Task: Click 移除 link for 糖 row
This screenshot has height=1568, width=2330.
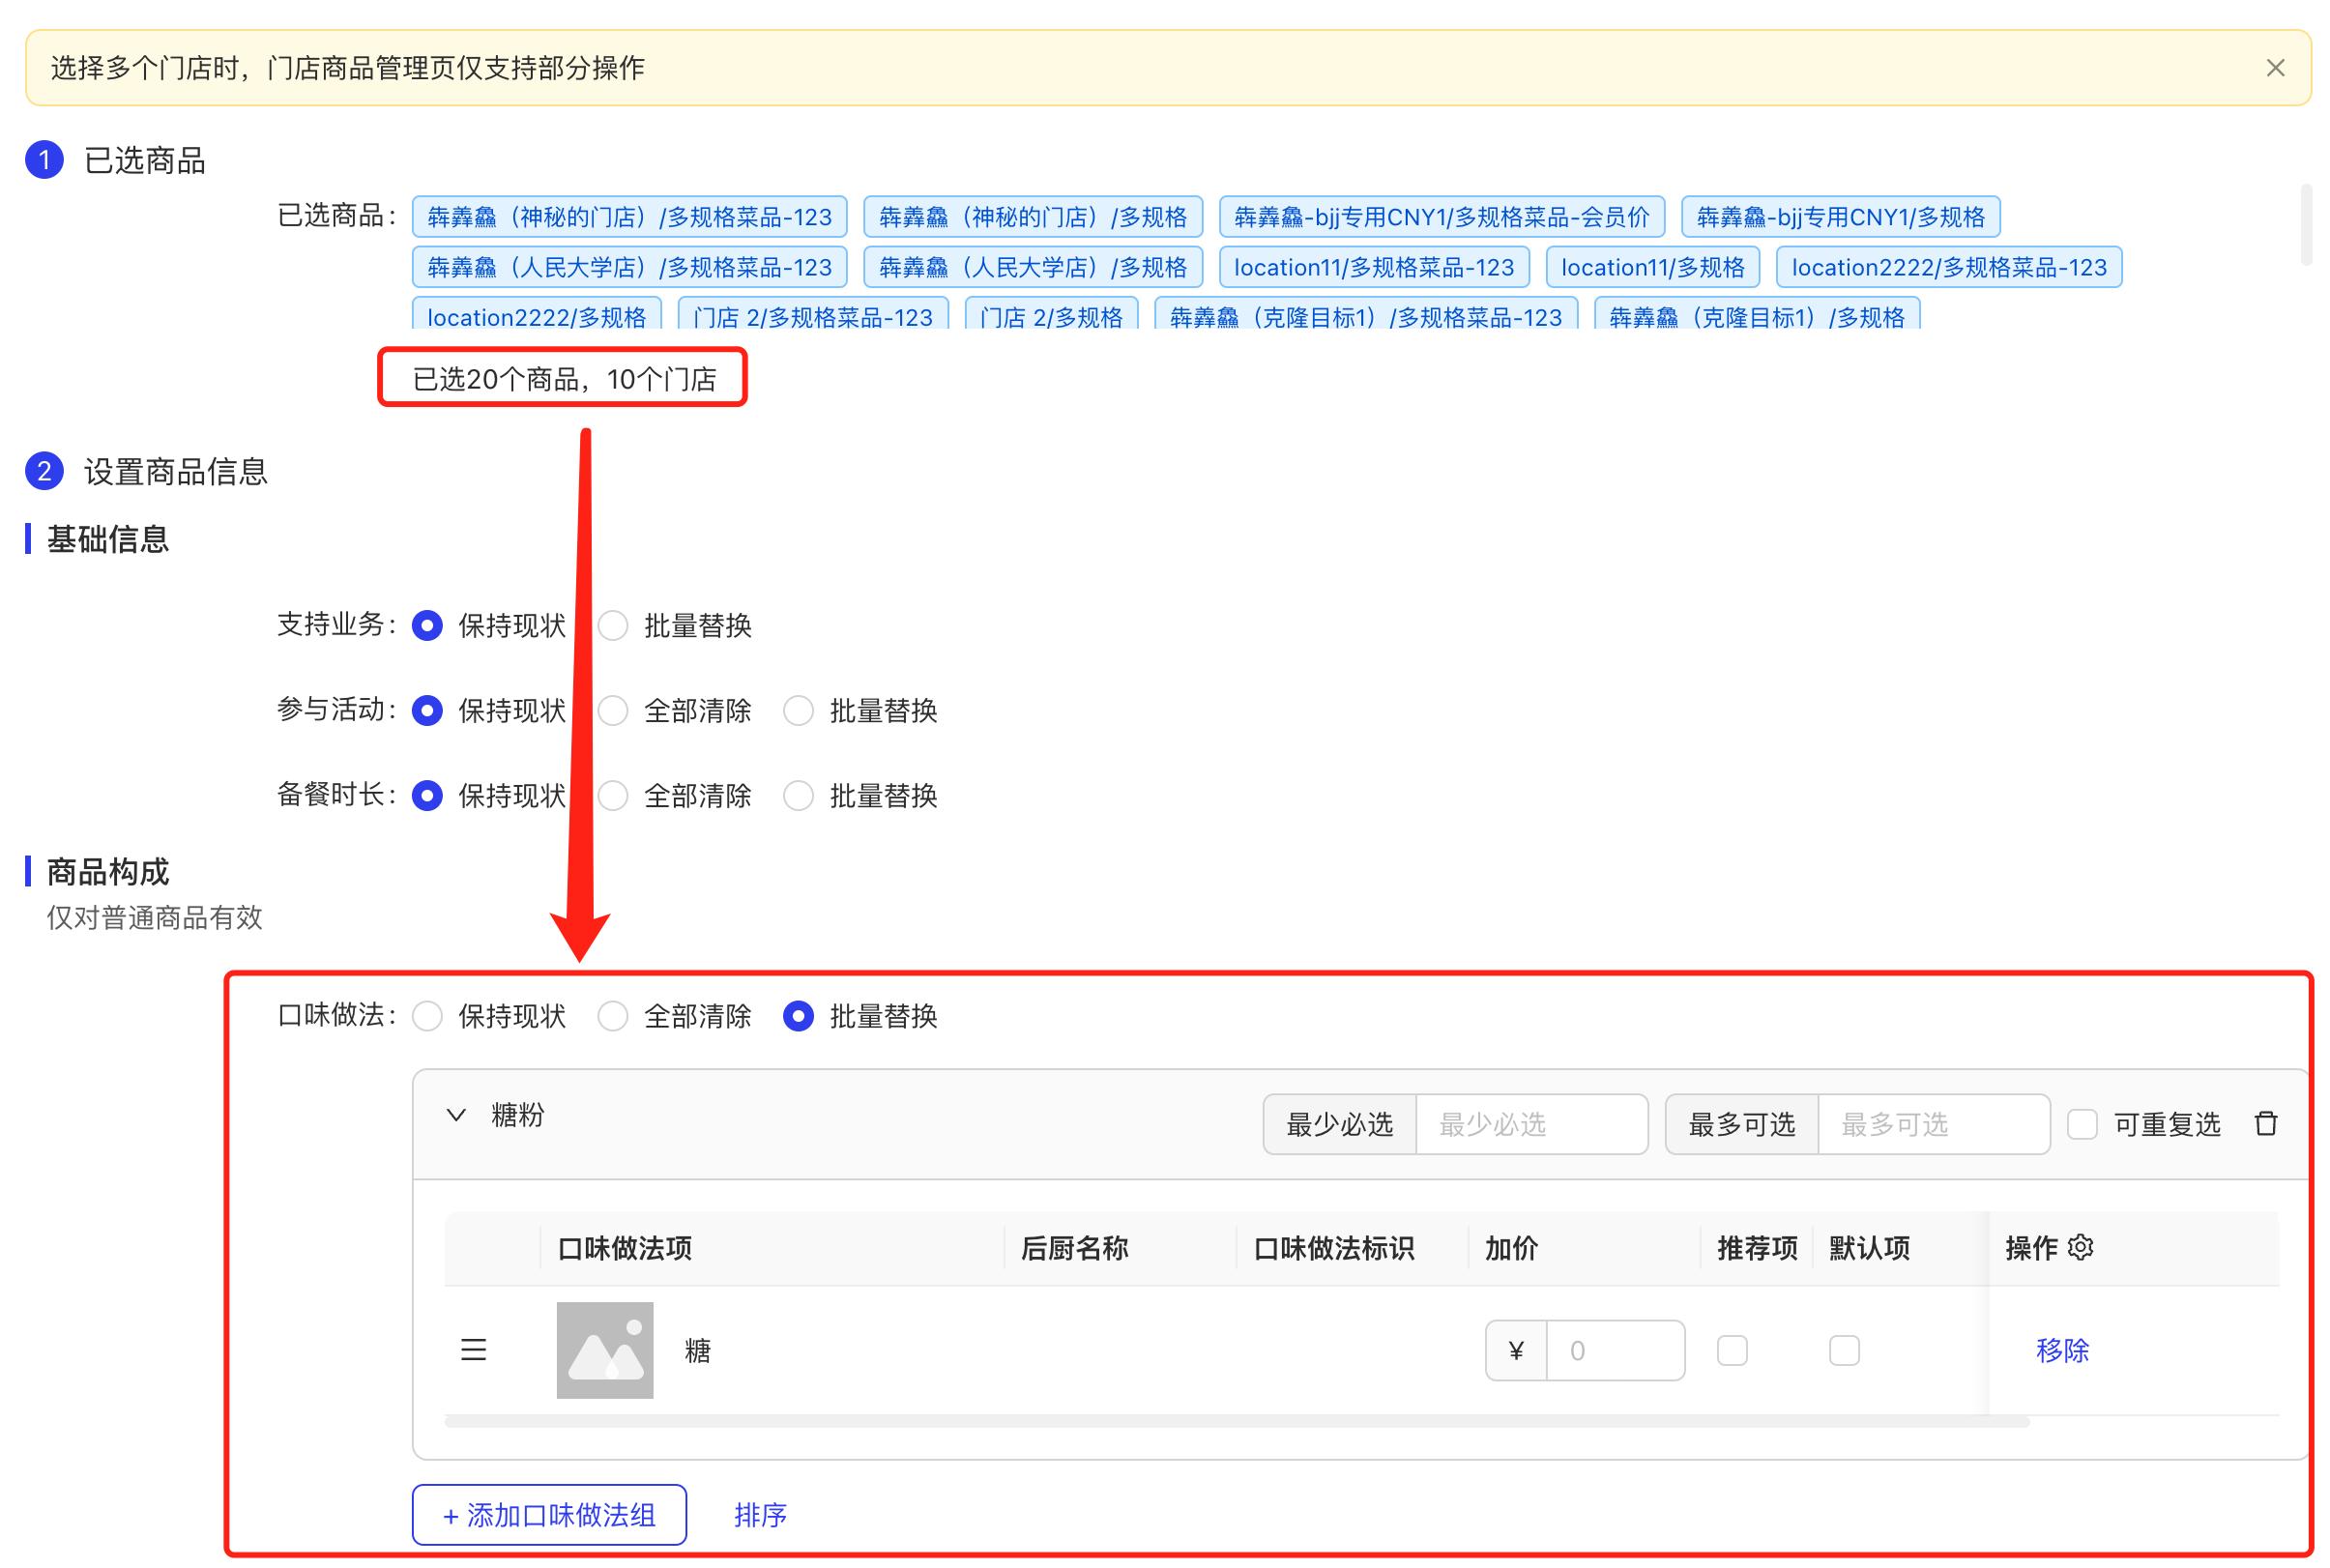Action: coord(2062,1350)
